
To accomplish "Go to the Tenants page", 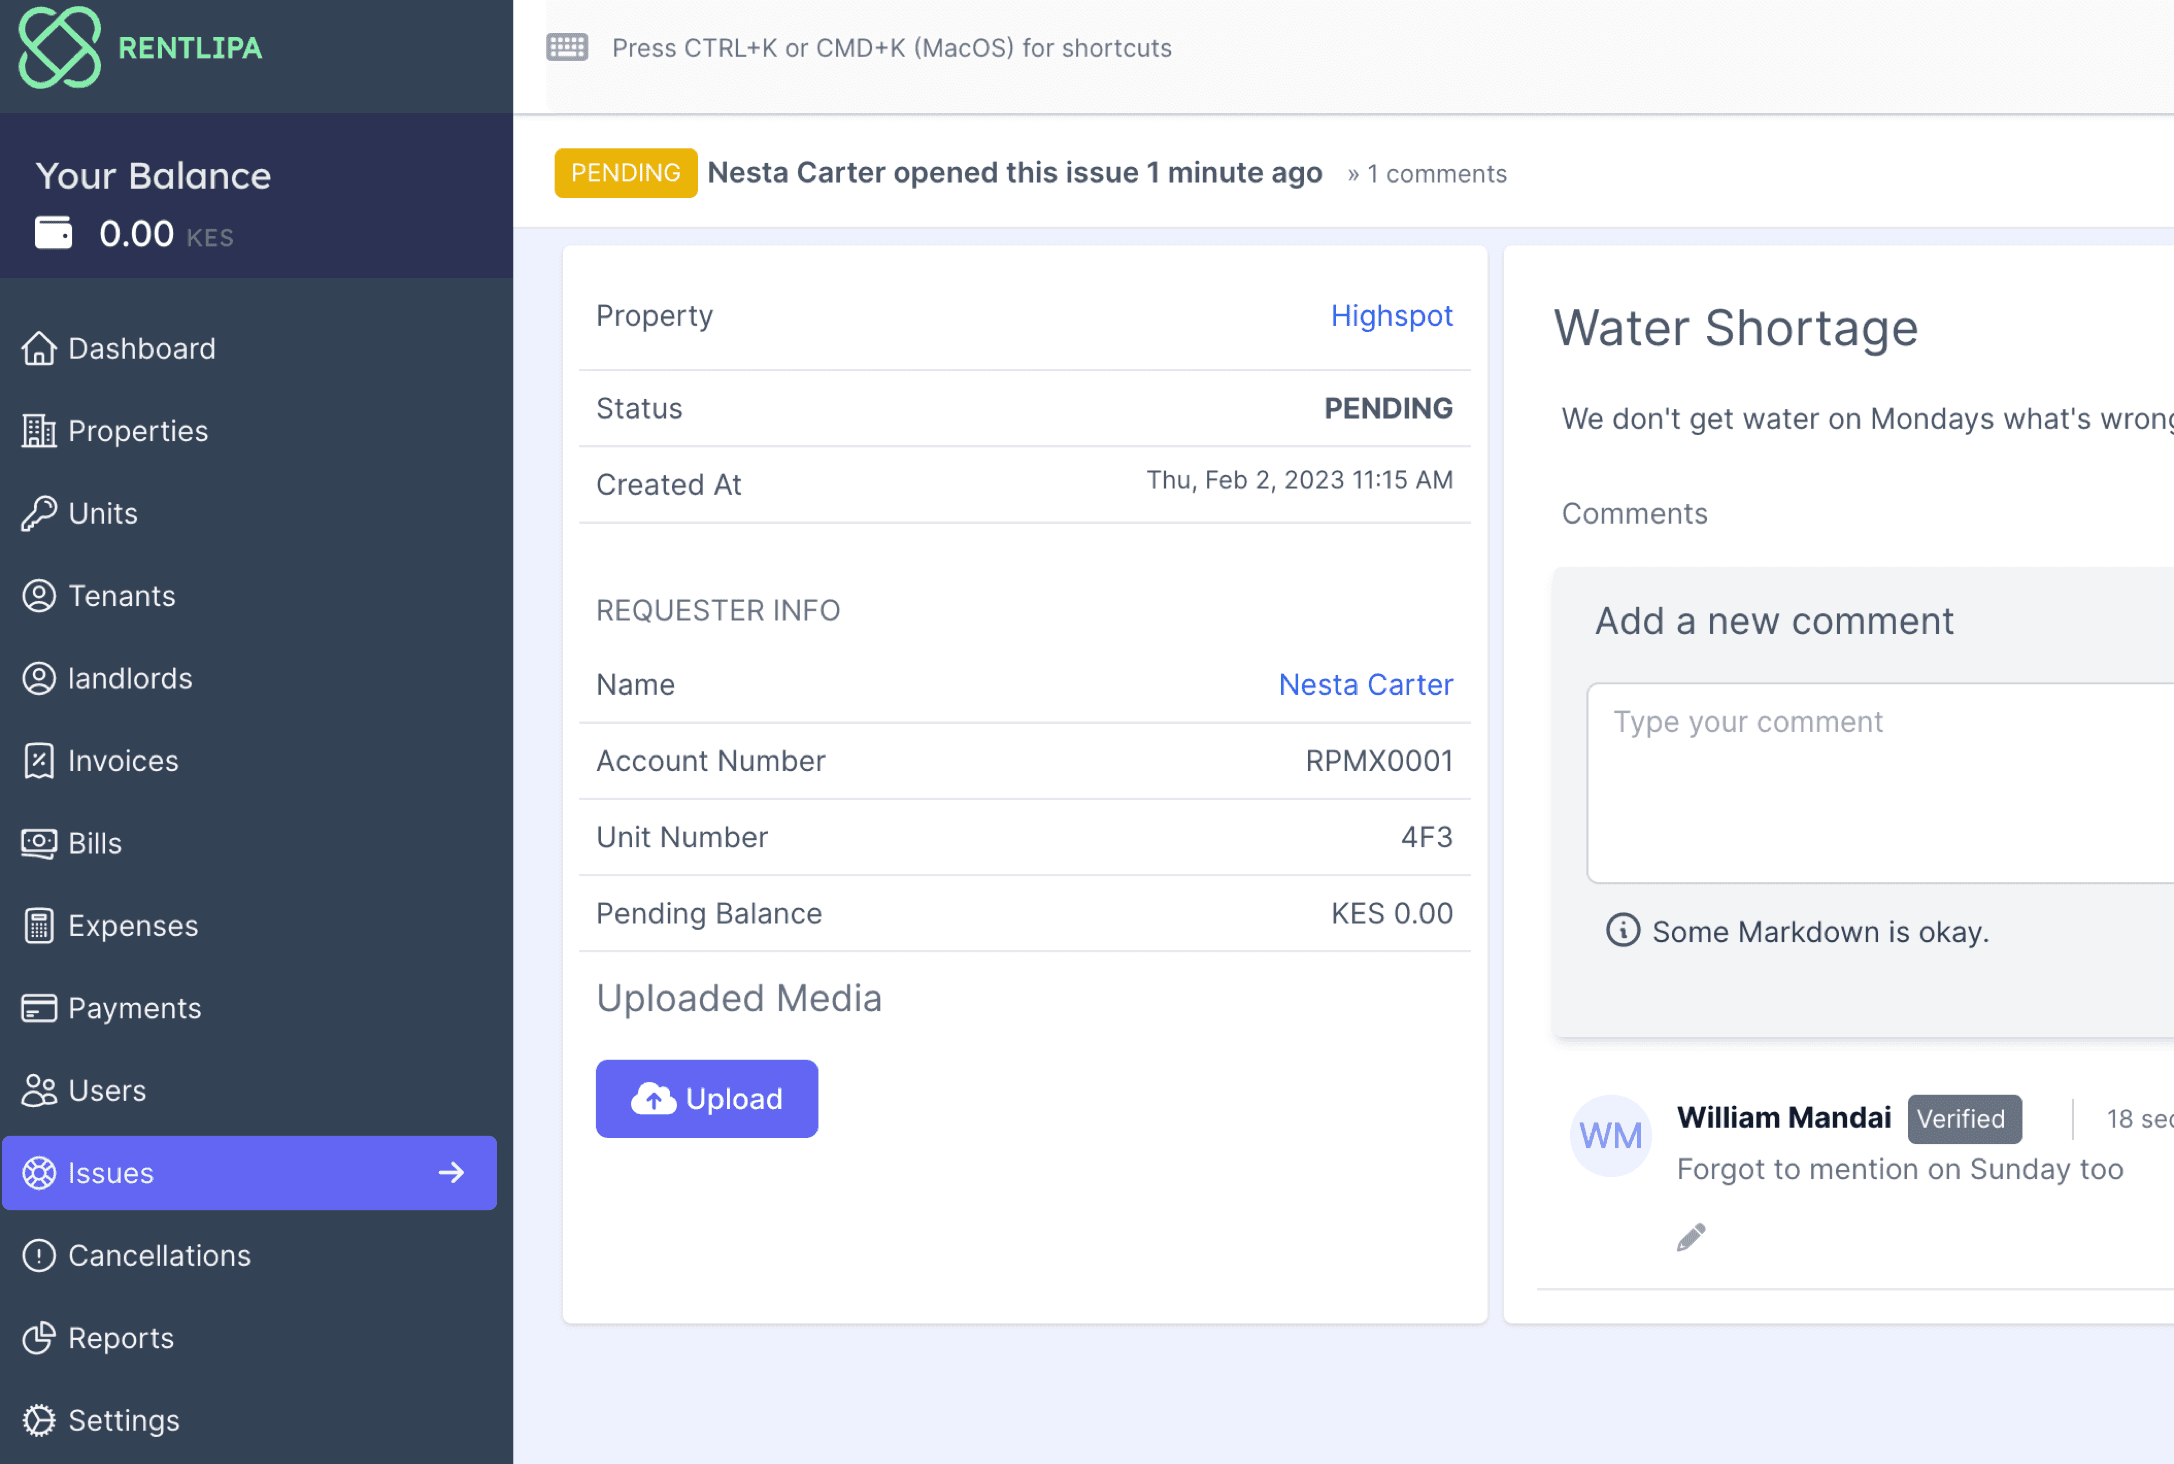I will point(121,596).
